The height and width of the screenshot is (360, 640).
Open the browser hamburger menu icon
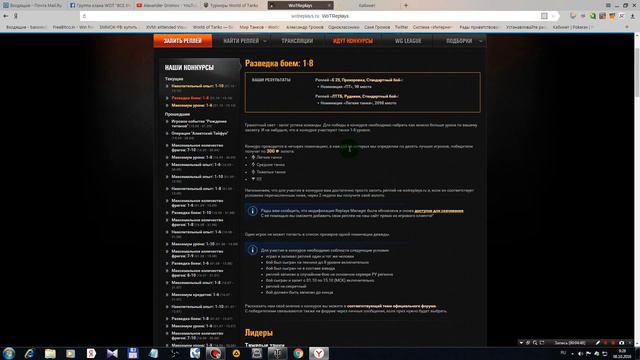pos(608,5)
